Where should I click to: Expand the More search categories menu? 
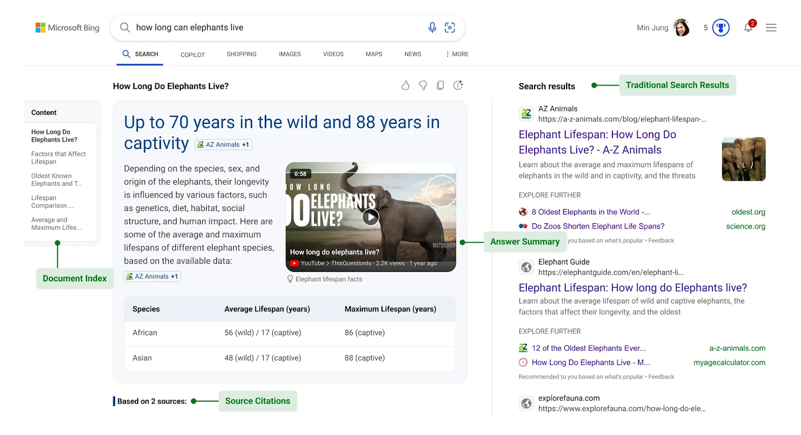point(457,54)
